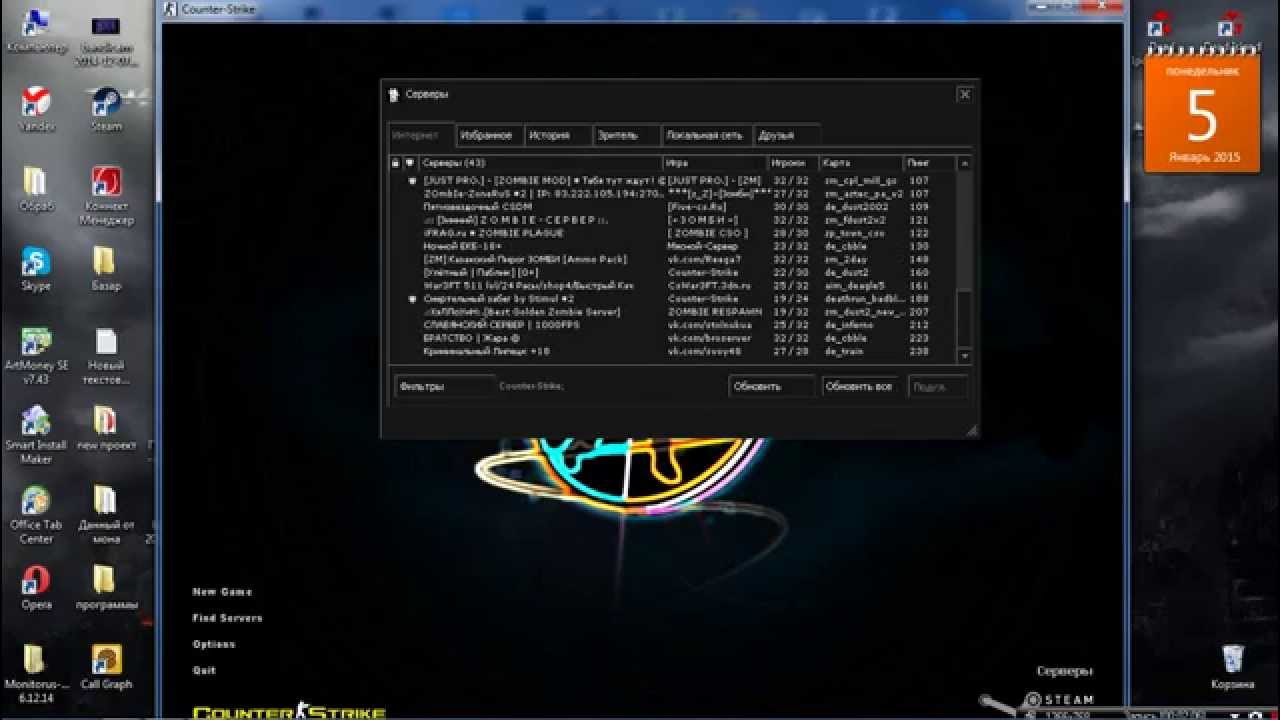Click the Quit menu item
The width and height of the screenshot is (1280, 720).
click(x=204, y=670)
